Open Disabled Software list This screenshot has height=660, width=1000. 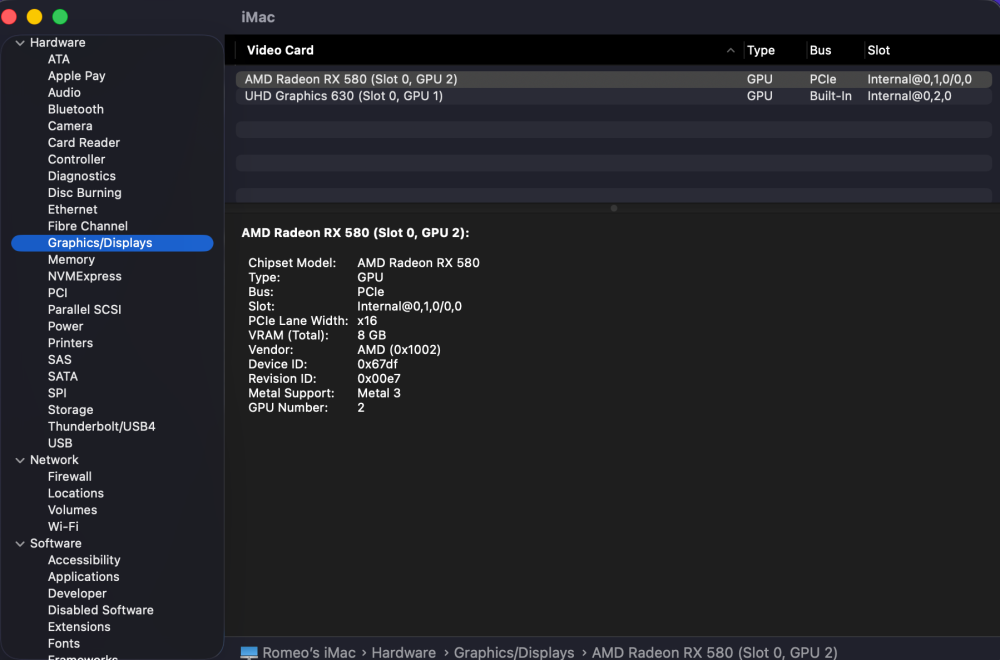coord(101,610)
